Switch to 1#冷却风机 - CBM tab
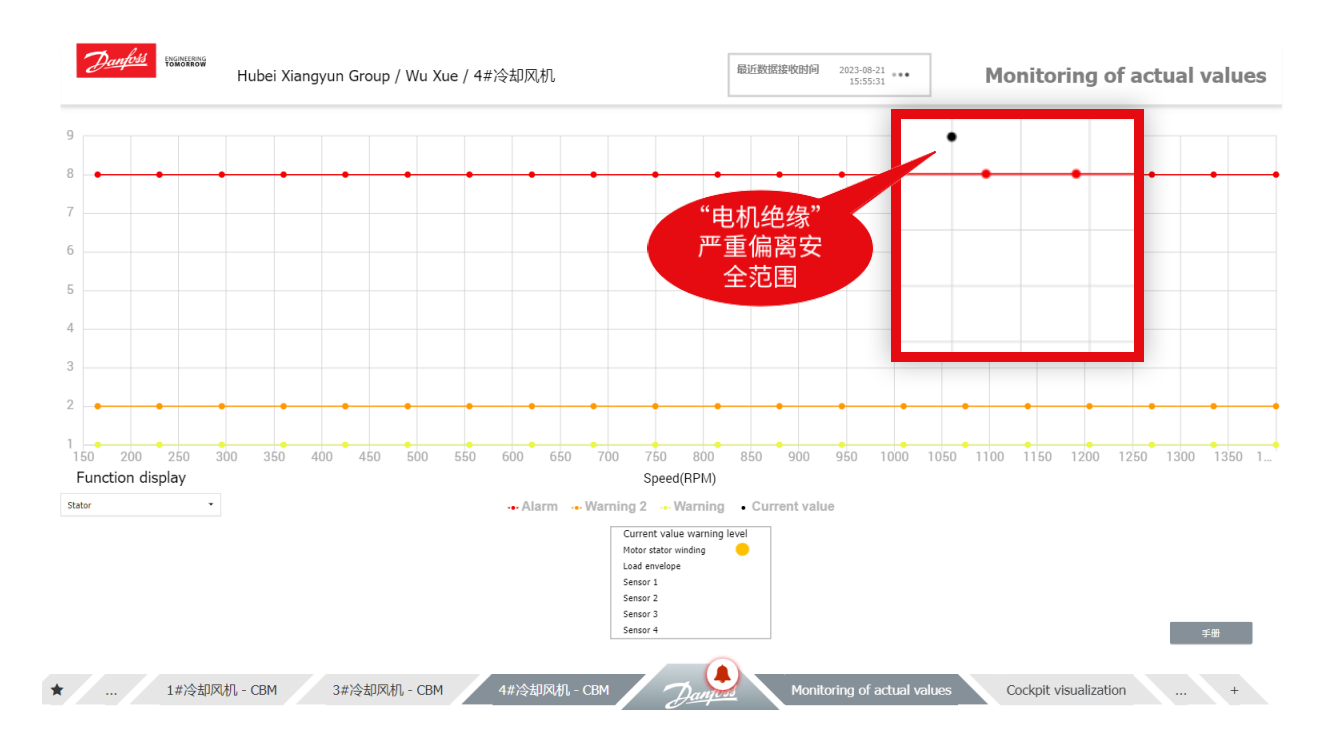1322x741 pixels. coord(221,690)
